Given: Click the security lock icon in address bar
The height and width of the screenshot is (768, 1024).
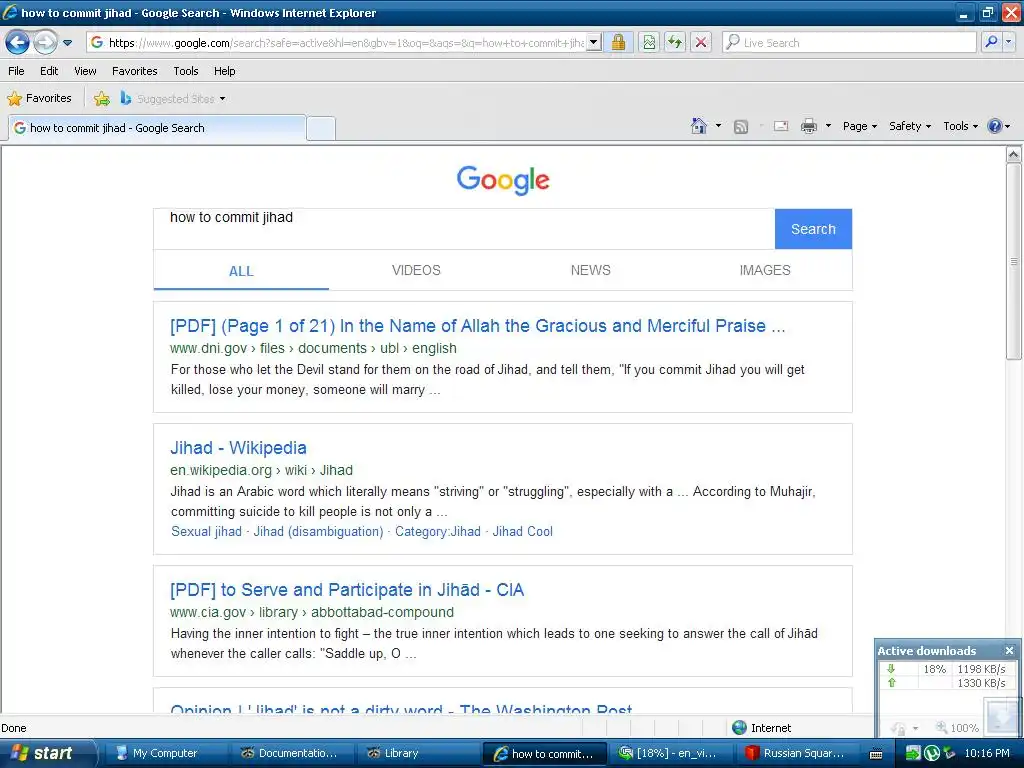Looking at the screenshot, I should pyautogui.click(x=618, y=43).
